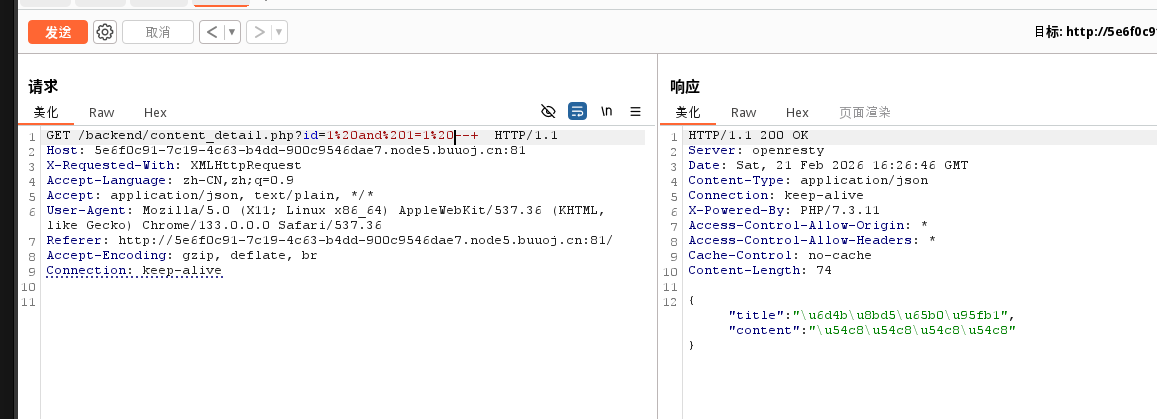Open the response 页面渲染 render tab

point(865,112)
